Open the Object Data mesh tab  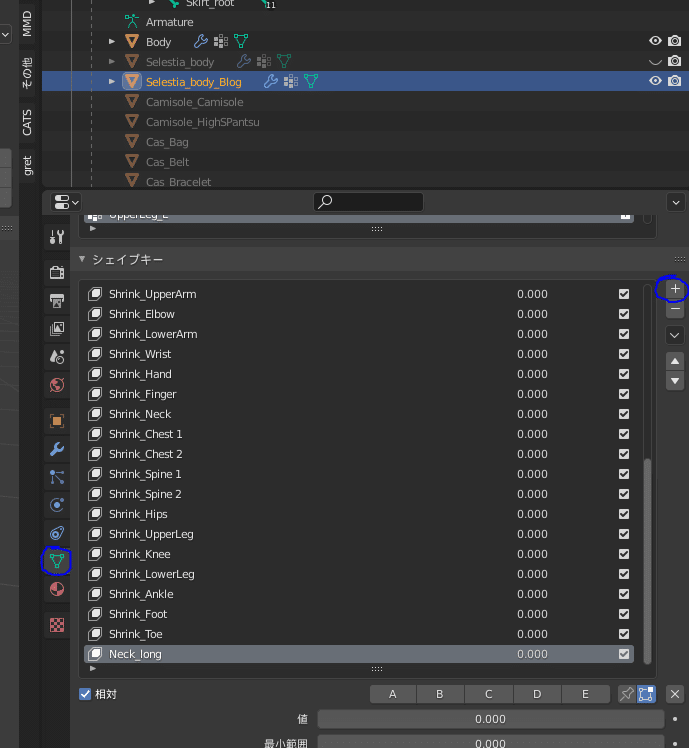pos(57,561)
